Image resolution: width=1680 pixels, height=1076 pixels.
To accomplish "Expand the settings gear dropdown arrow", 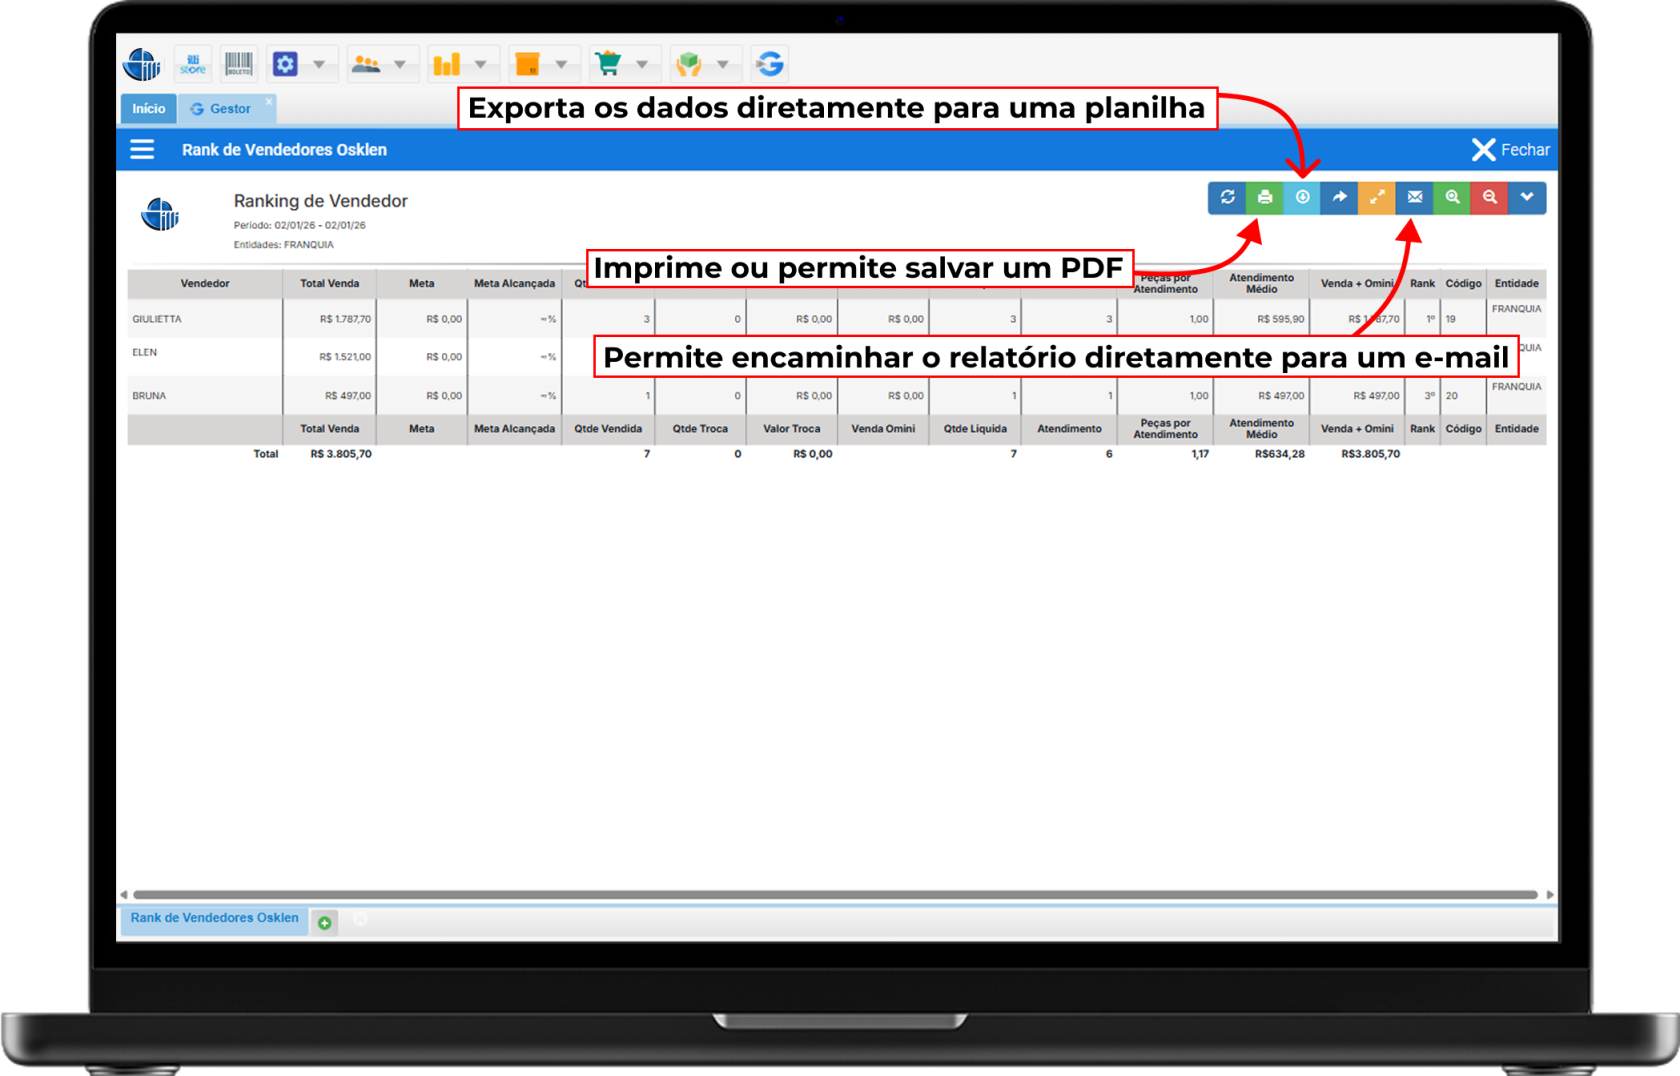I will (x=319, y=65).
